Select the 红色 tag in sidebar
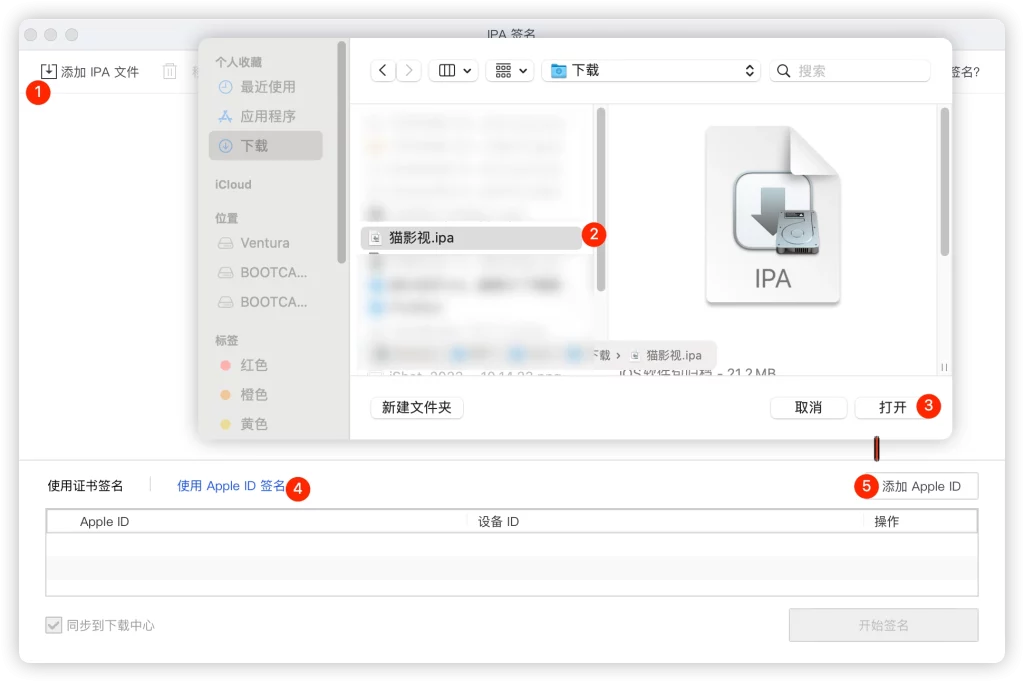Screen dimensions: 1024x682 250,365
